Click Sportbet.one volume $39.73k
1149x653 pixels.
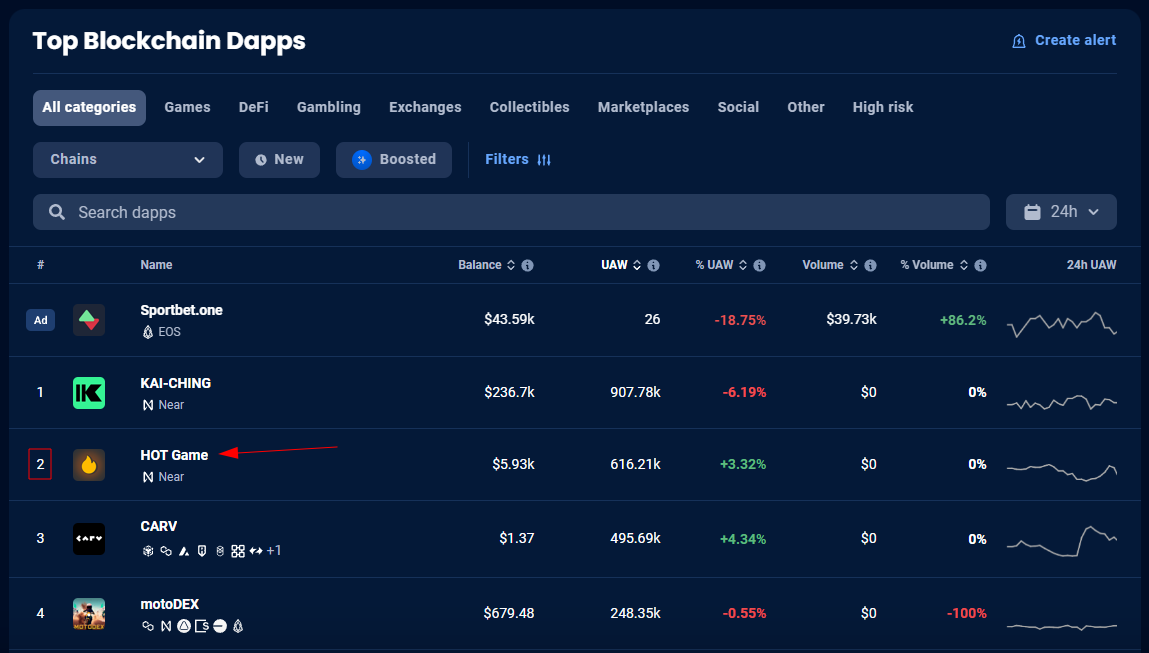tap(851, 320)
